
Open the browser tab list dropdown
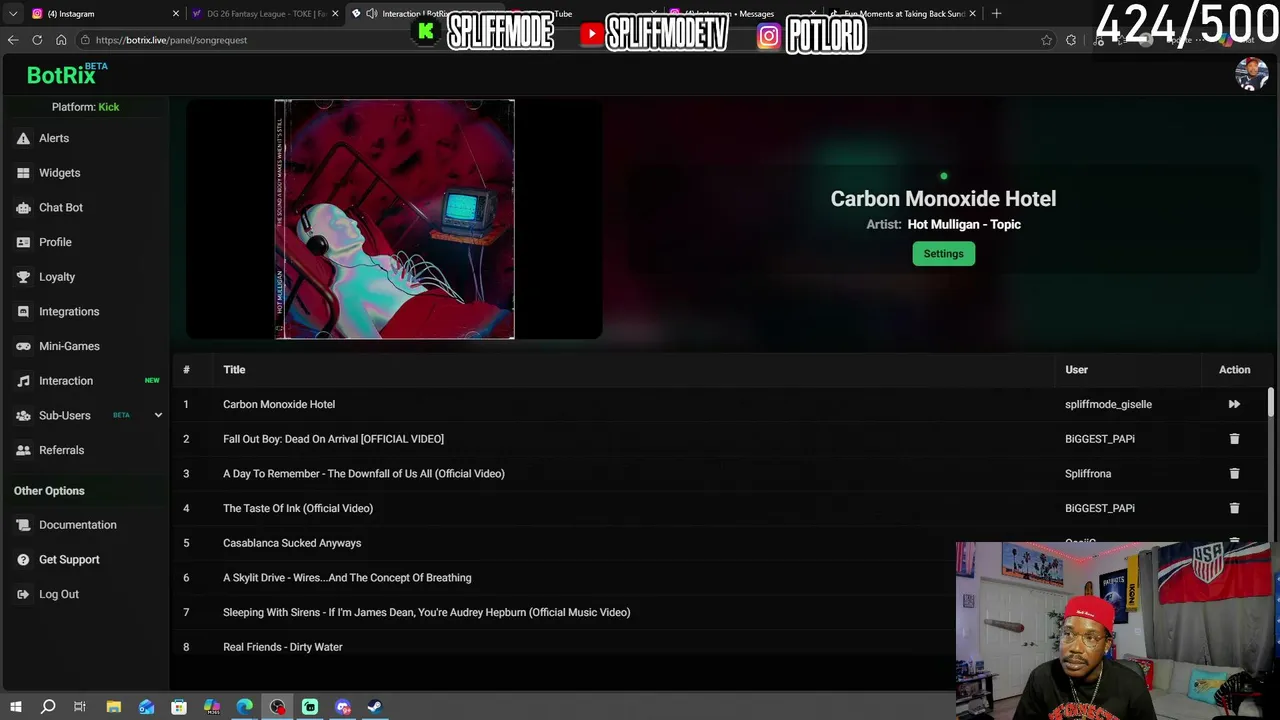[x=13, y=14]
